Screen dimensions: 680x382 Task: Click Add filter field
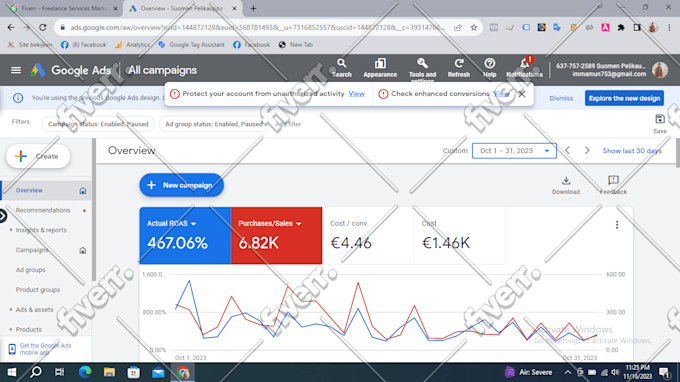point(288,124)
